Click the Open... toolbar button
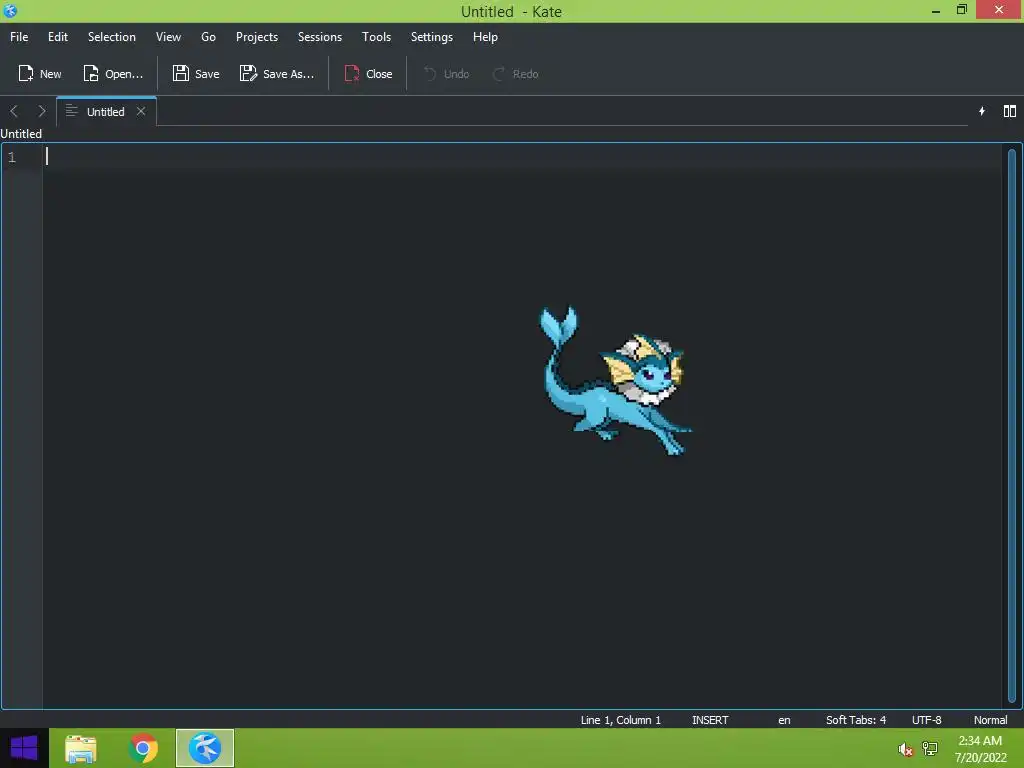The image size is (1024, 768). [x=113, y=74]
